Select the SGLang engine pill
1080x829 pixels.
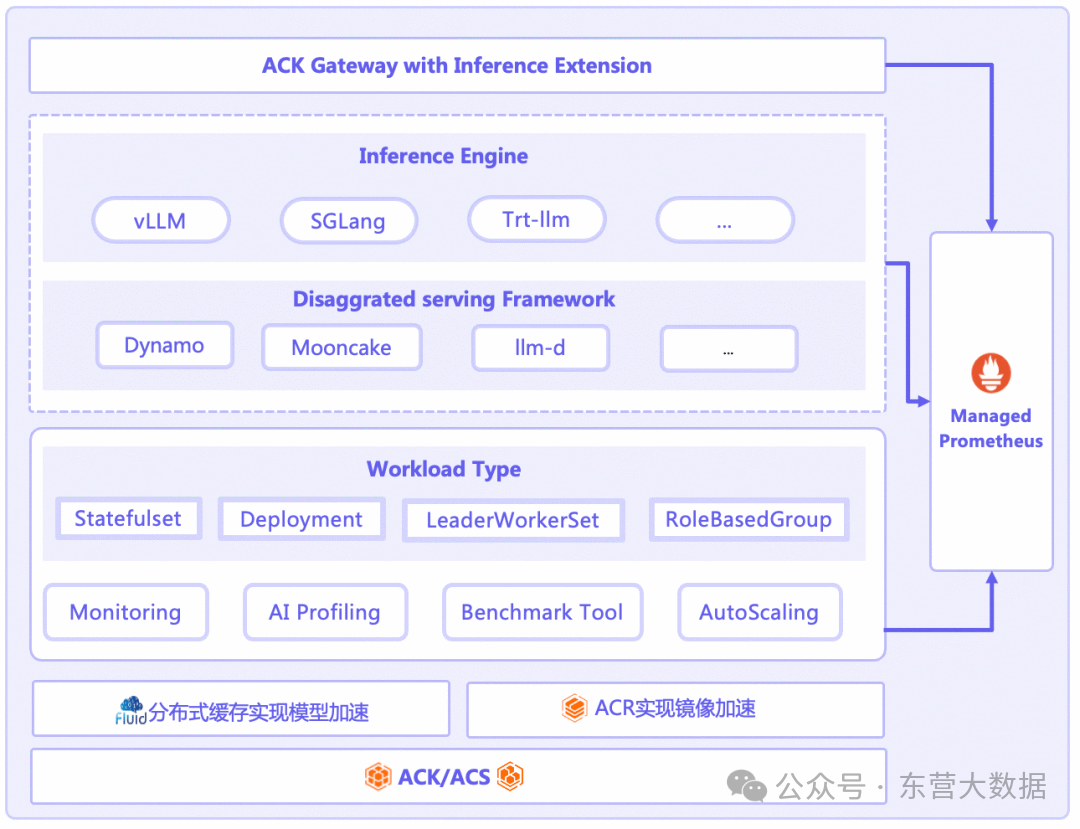coord(349,221)
